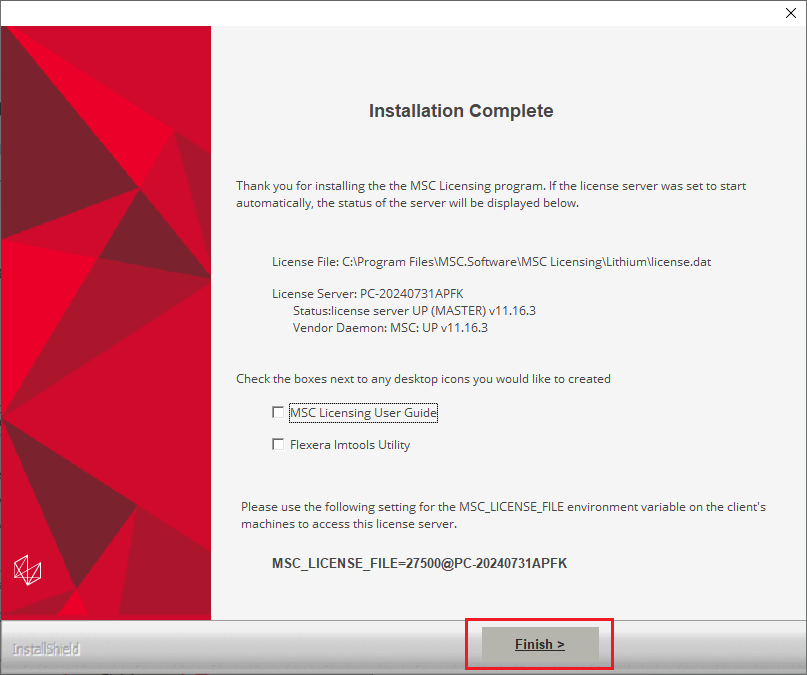Click the 'Thank you for installing' paragraph
This screenshot has width=807, height=675.
(x=491, y=194)
